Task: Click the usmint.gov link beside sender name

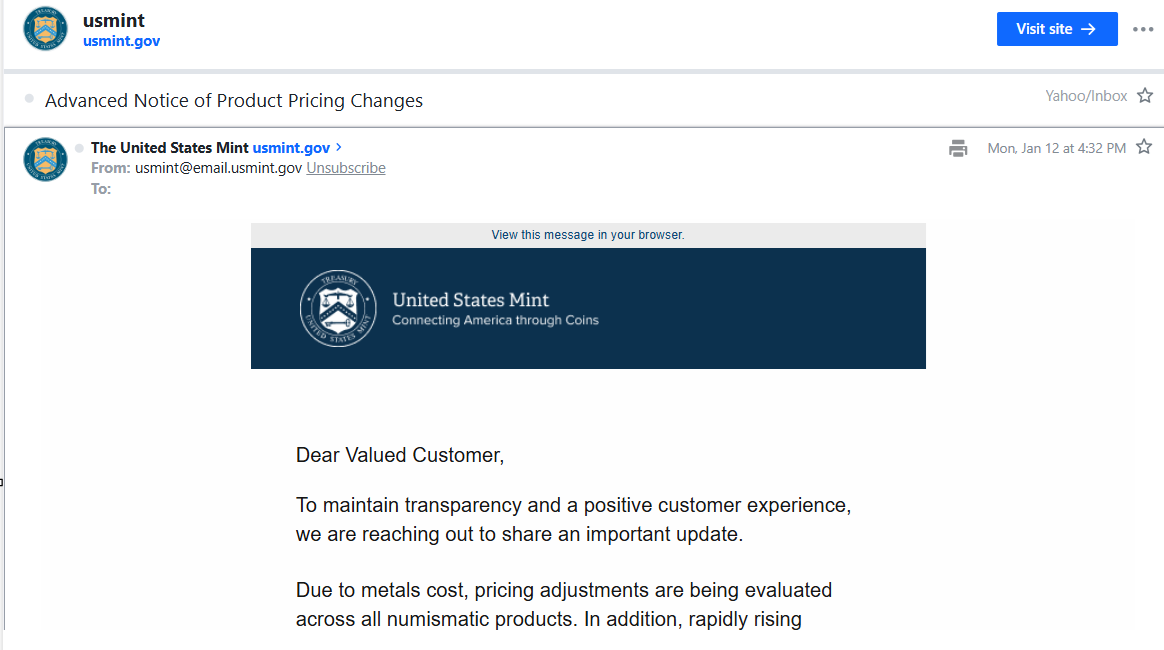Action: (291, 148)
